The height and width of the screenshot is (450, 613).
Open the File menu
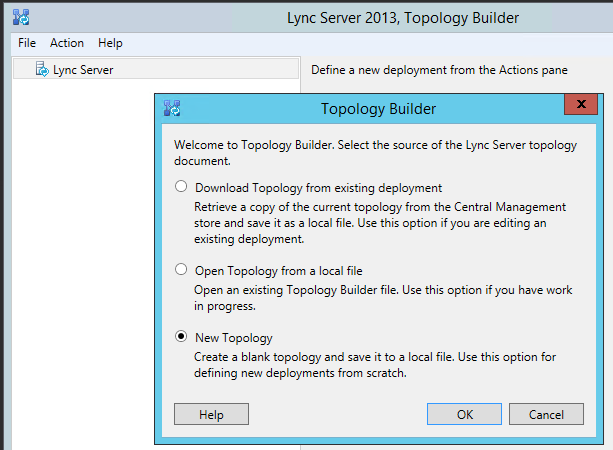27,43
